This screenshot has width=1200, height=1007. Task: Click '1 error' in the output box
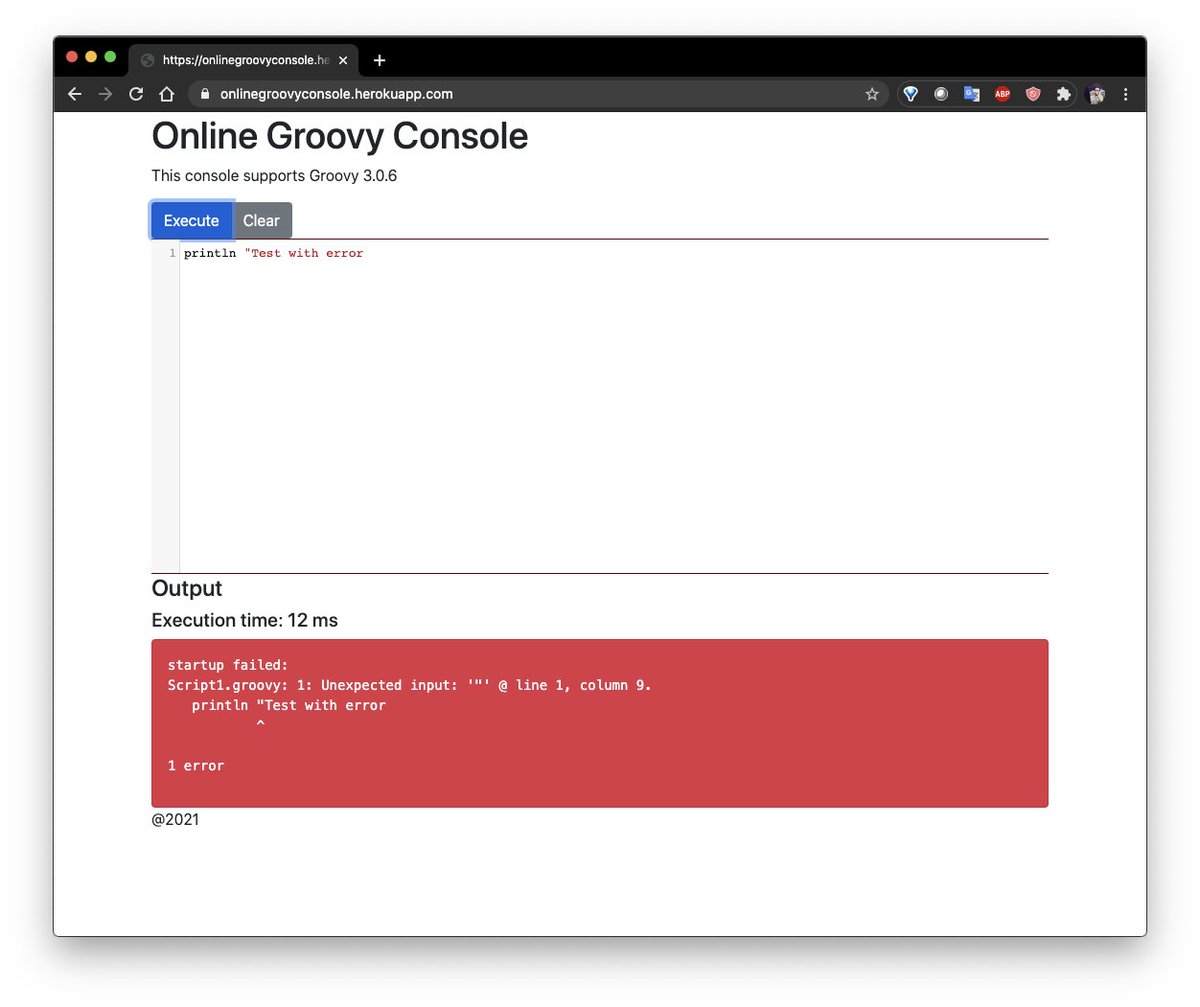196,766
